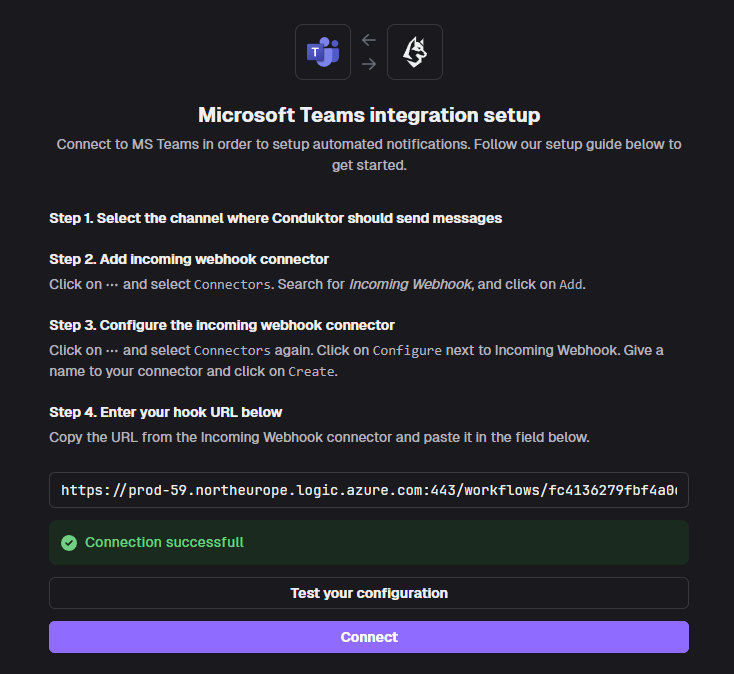Click the Configure code text in Step 3
This screenshot has height=674, width=734.
click(407, 351)
